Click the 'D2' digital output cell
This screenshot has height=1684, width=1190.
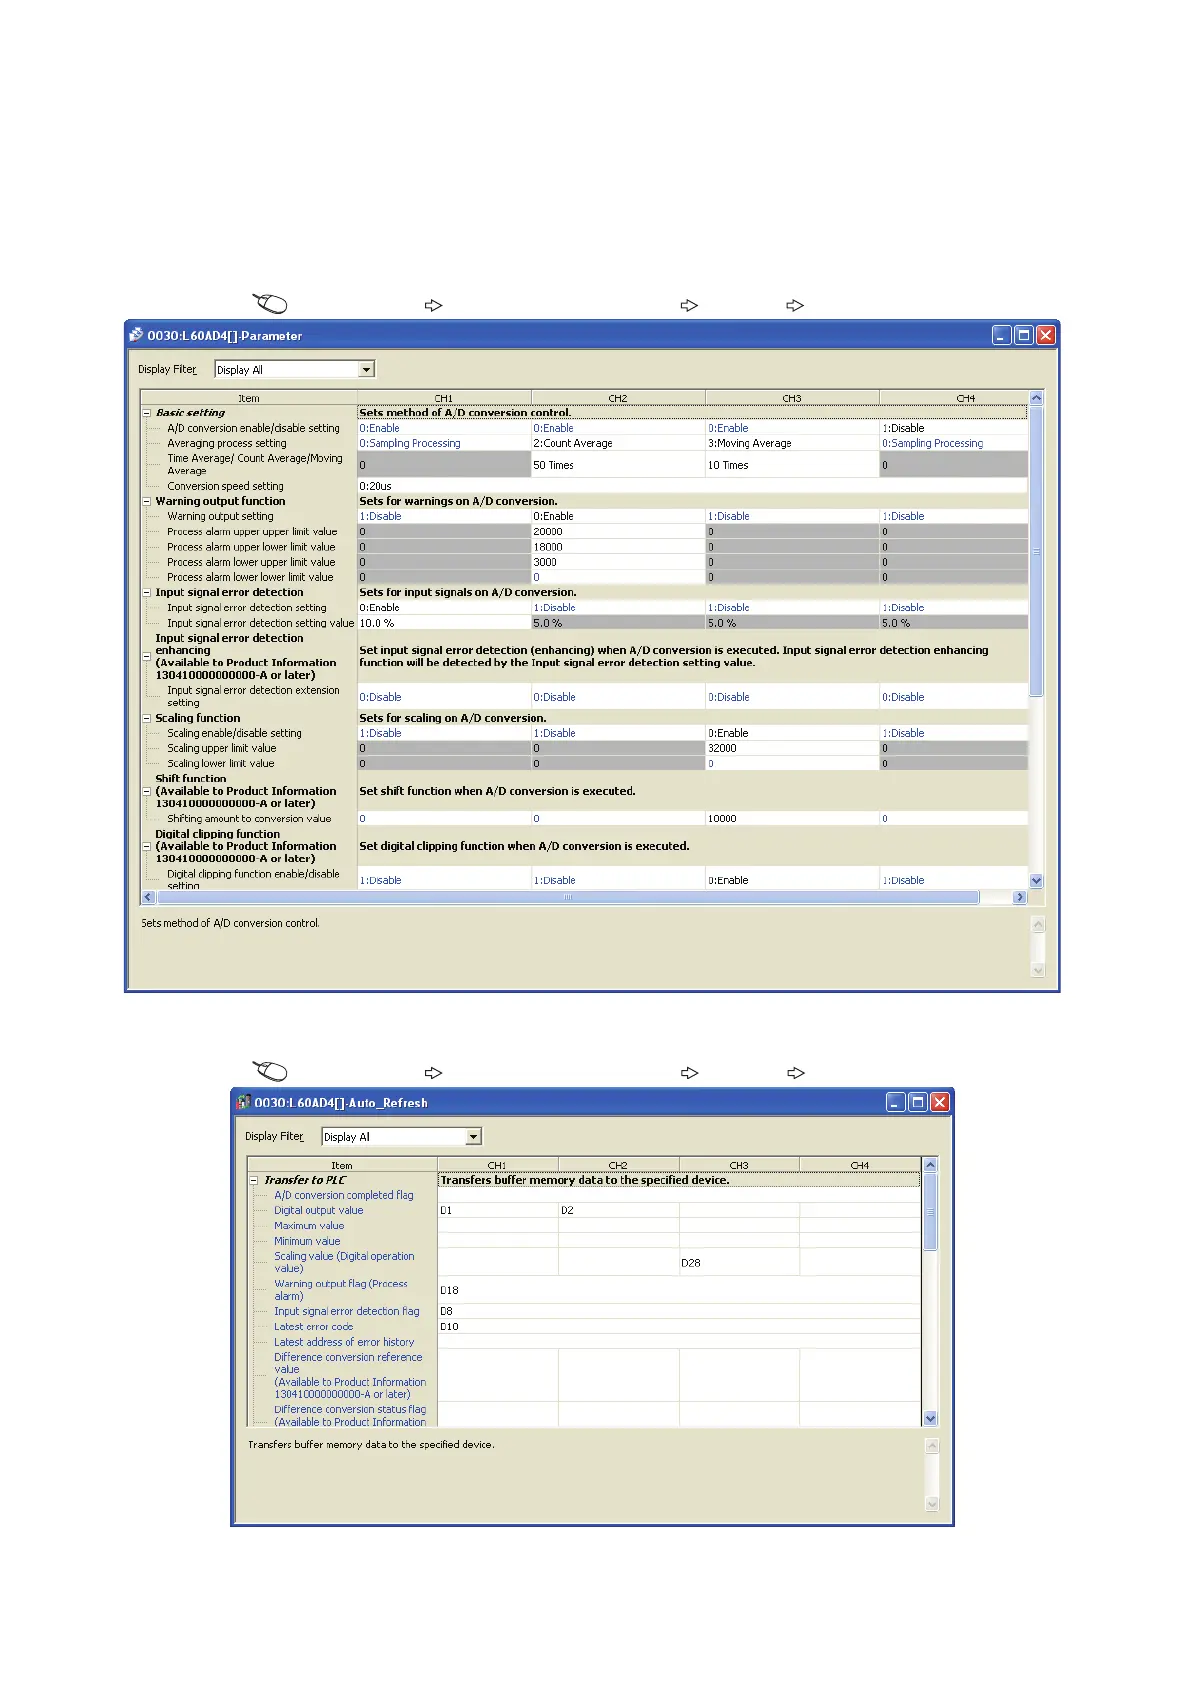pos(619,1210)
